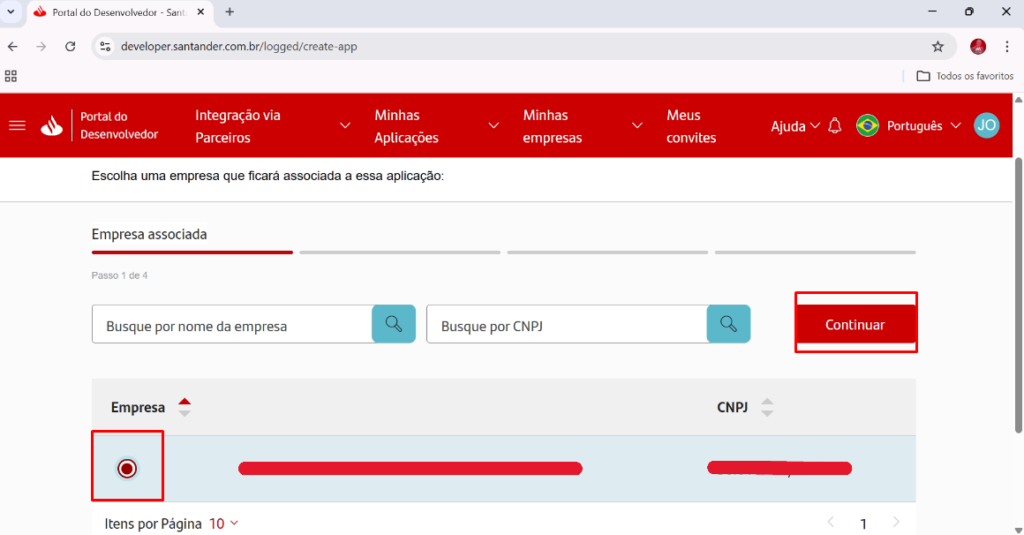Click the CNPJ search magnifier button
The width and height of the screenshot is (1024, 535).
(x=728, y=325)
